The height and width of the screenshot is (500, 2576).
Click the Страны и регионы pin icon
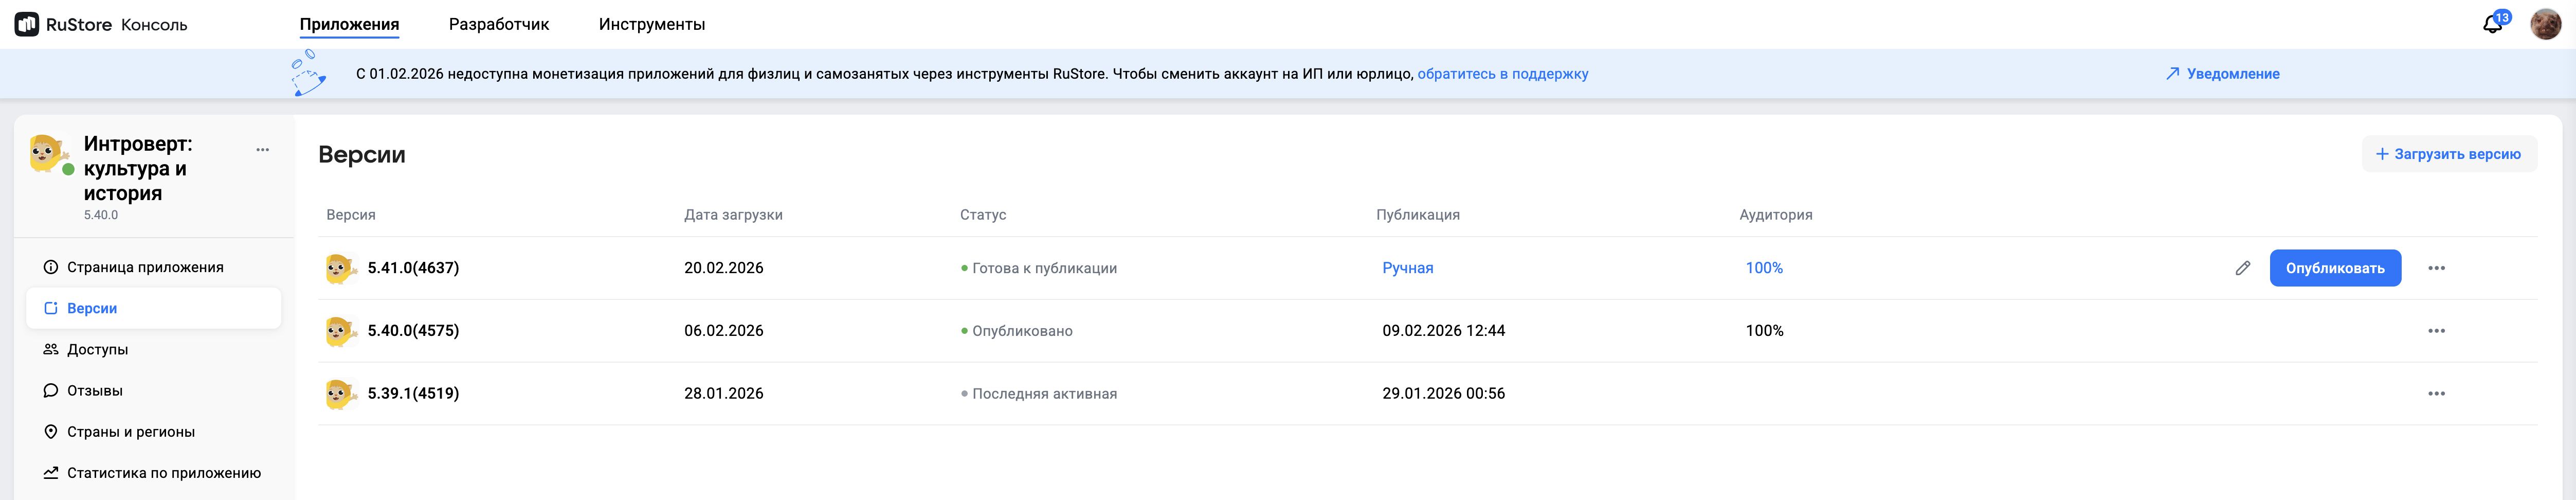click(51, 431)
